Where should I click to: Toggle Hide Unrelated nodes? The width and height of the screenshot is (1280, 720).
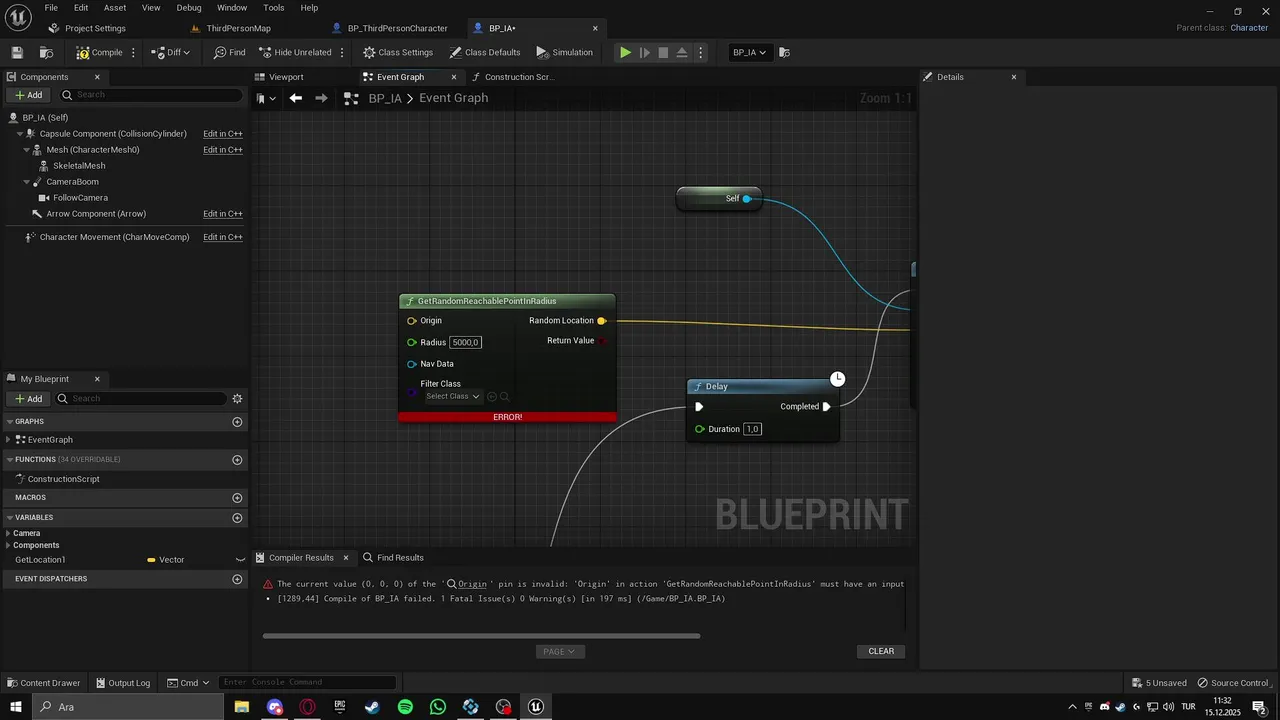point(295,52)
